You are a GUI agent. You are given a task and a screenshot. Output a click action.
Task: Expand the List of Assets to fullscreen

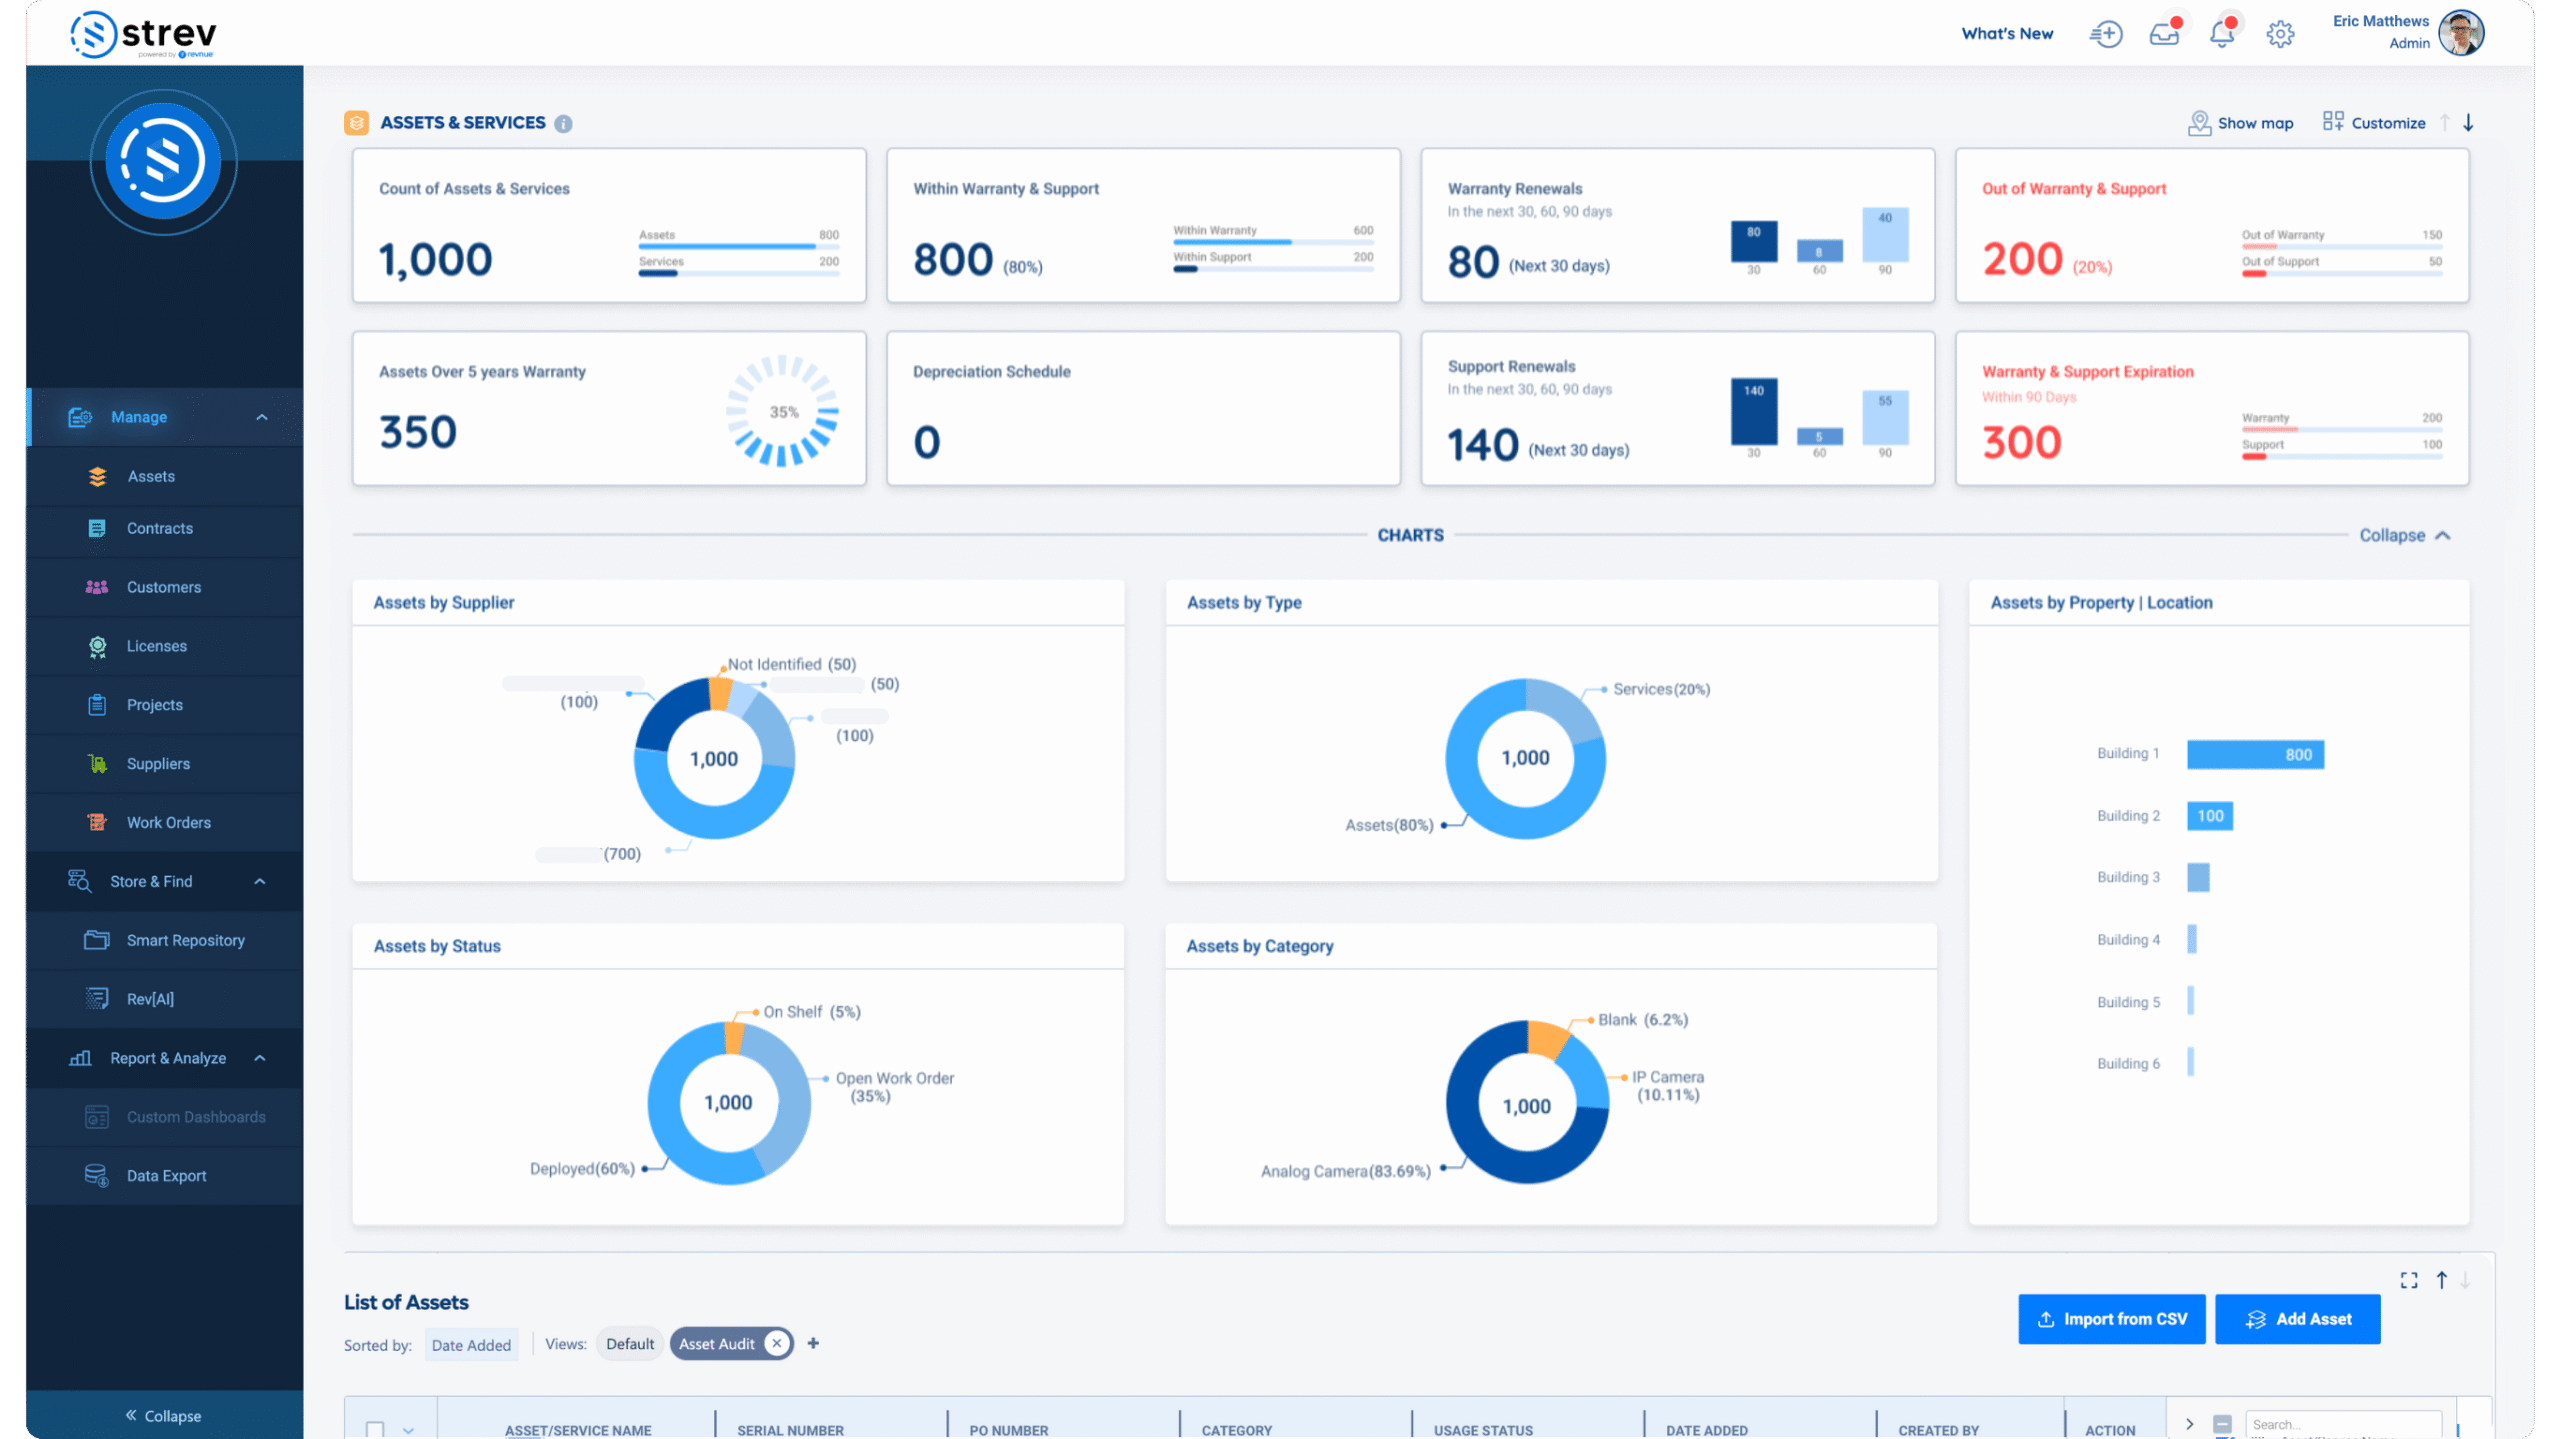coord(2409,1280)
